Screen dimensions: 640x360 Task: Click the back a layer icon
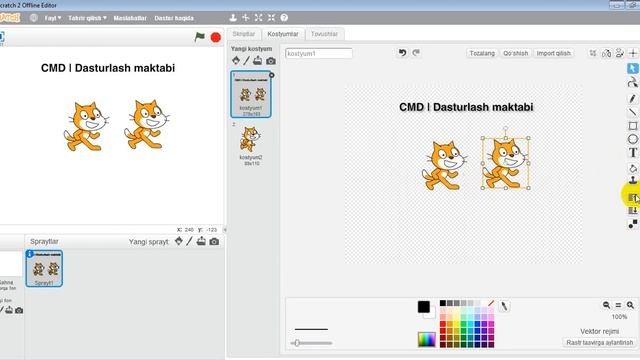click(633, 211)
